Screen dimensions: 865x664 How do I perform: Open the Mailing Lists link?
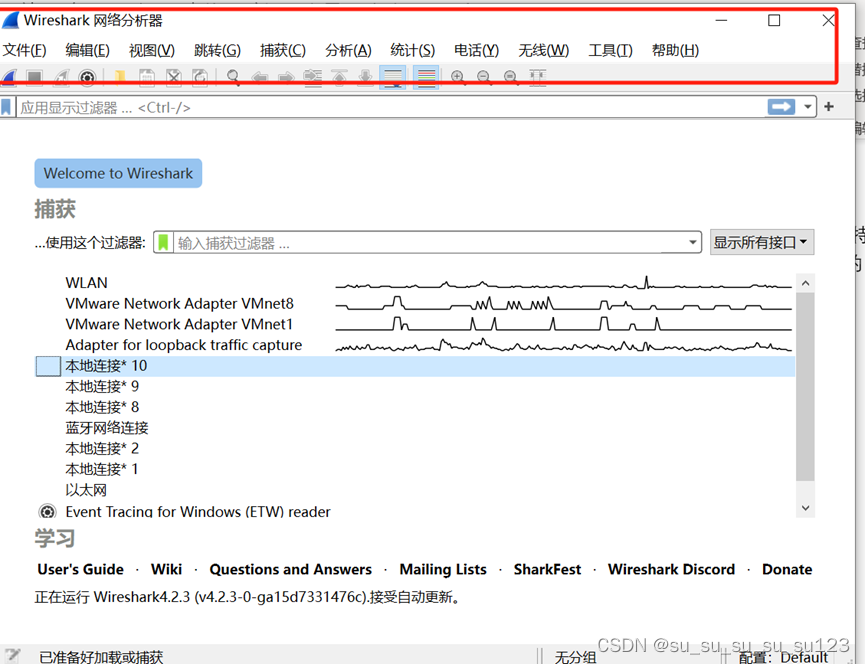click(x=443, y=569)
